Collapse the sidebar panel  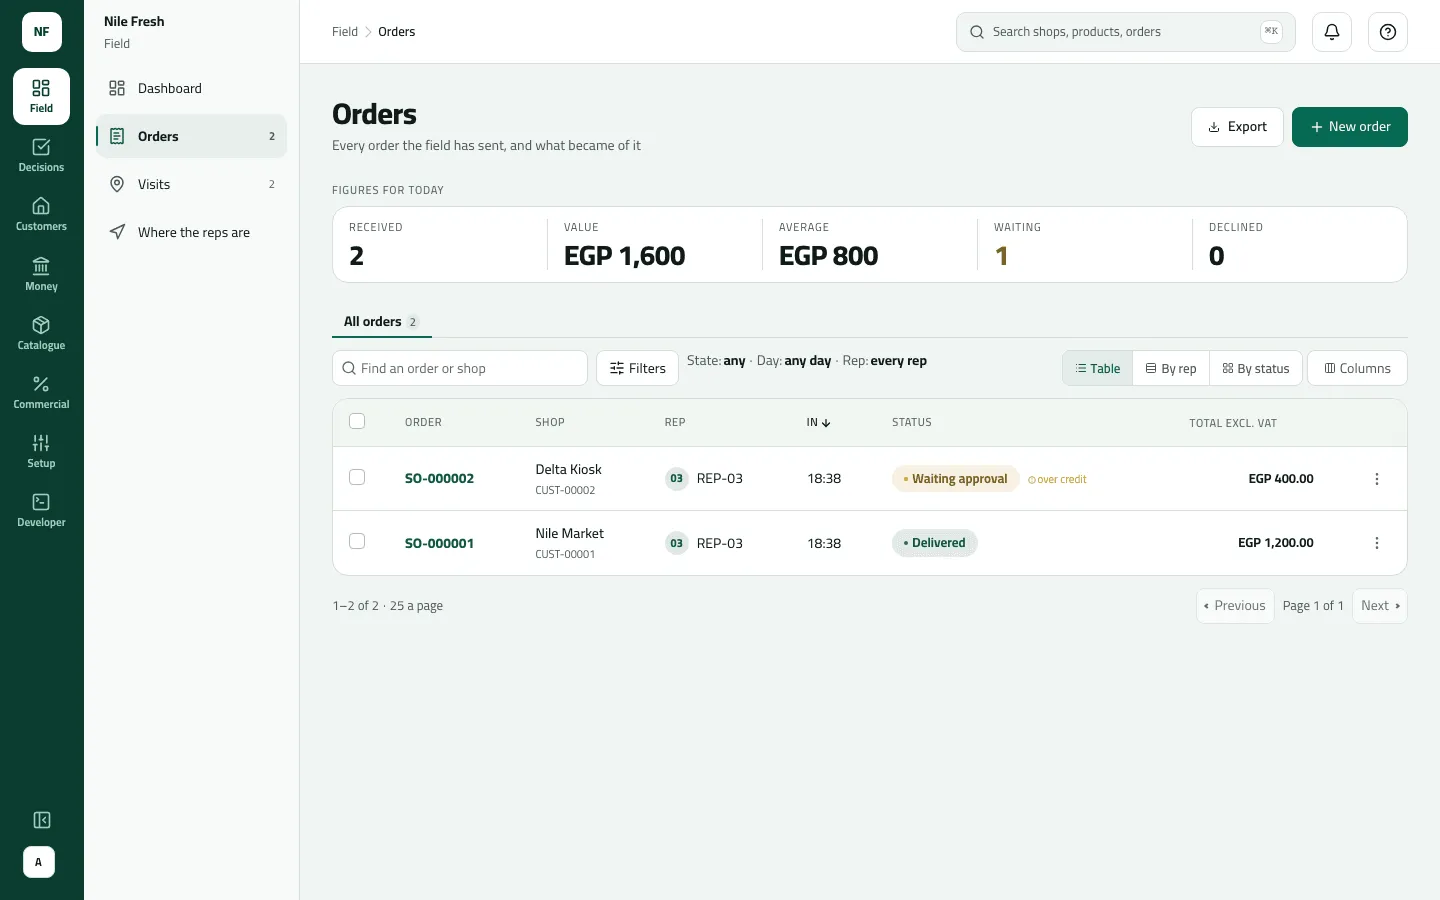coord(42,820)
